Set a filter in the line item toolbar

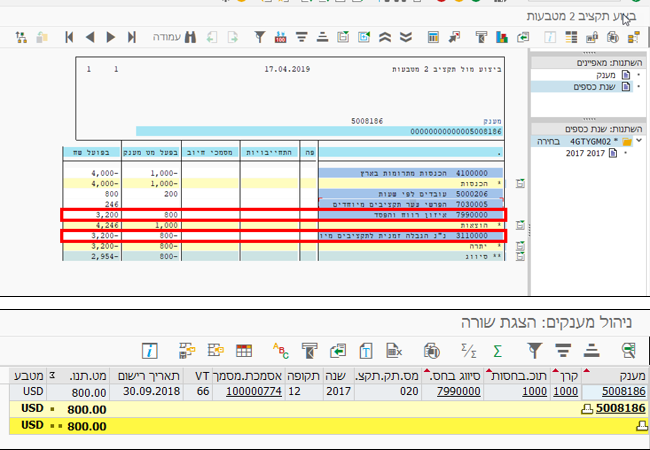535,351
